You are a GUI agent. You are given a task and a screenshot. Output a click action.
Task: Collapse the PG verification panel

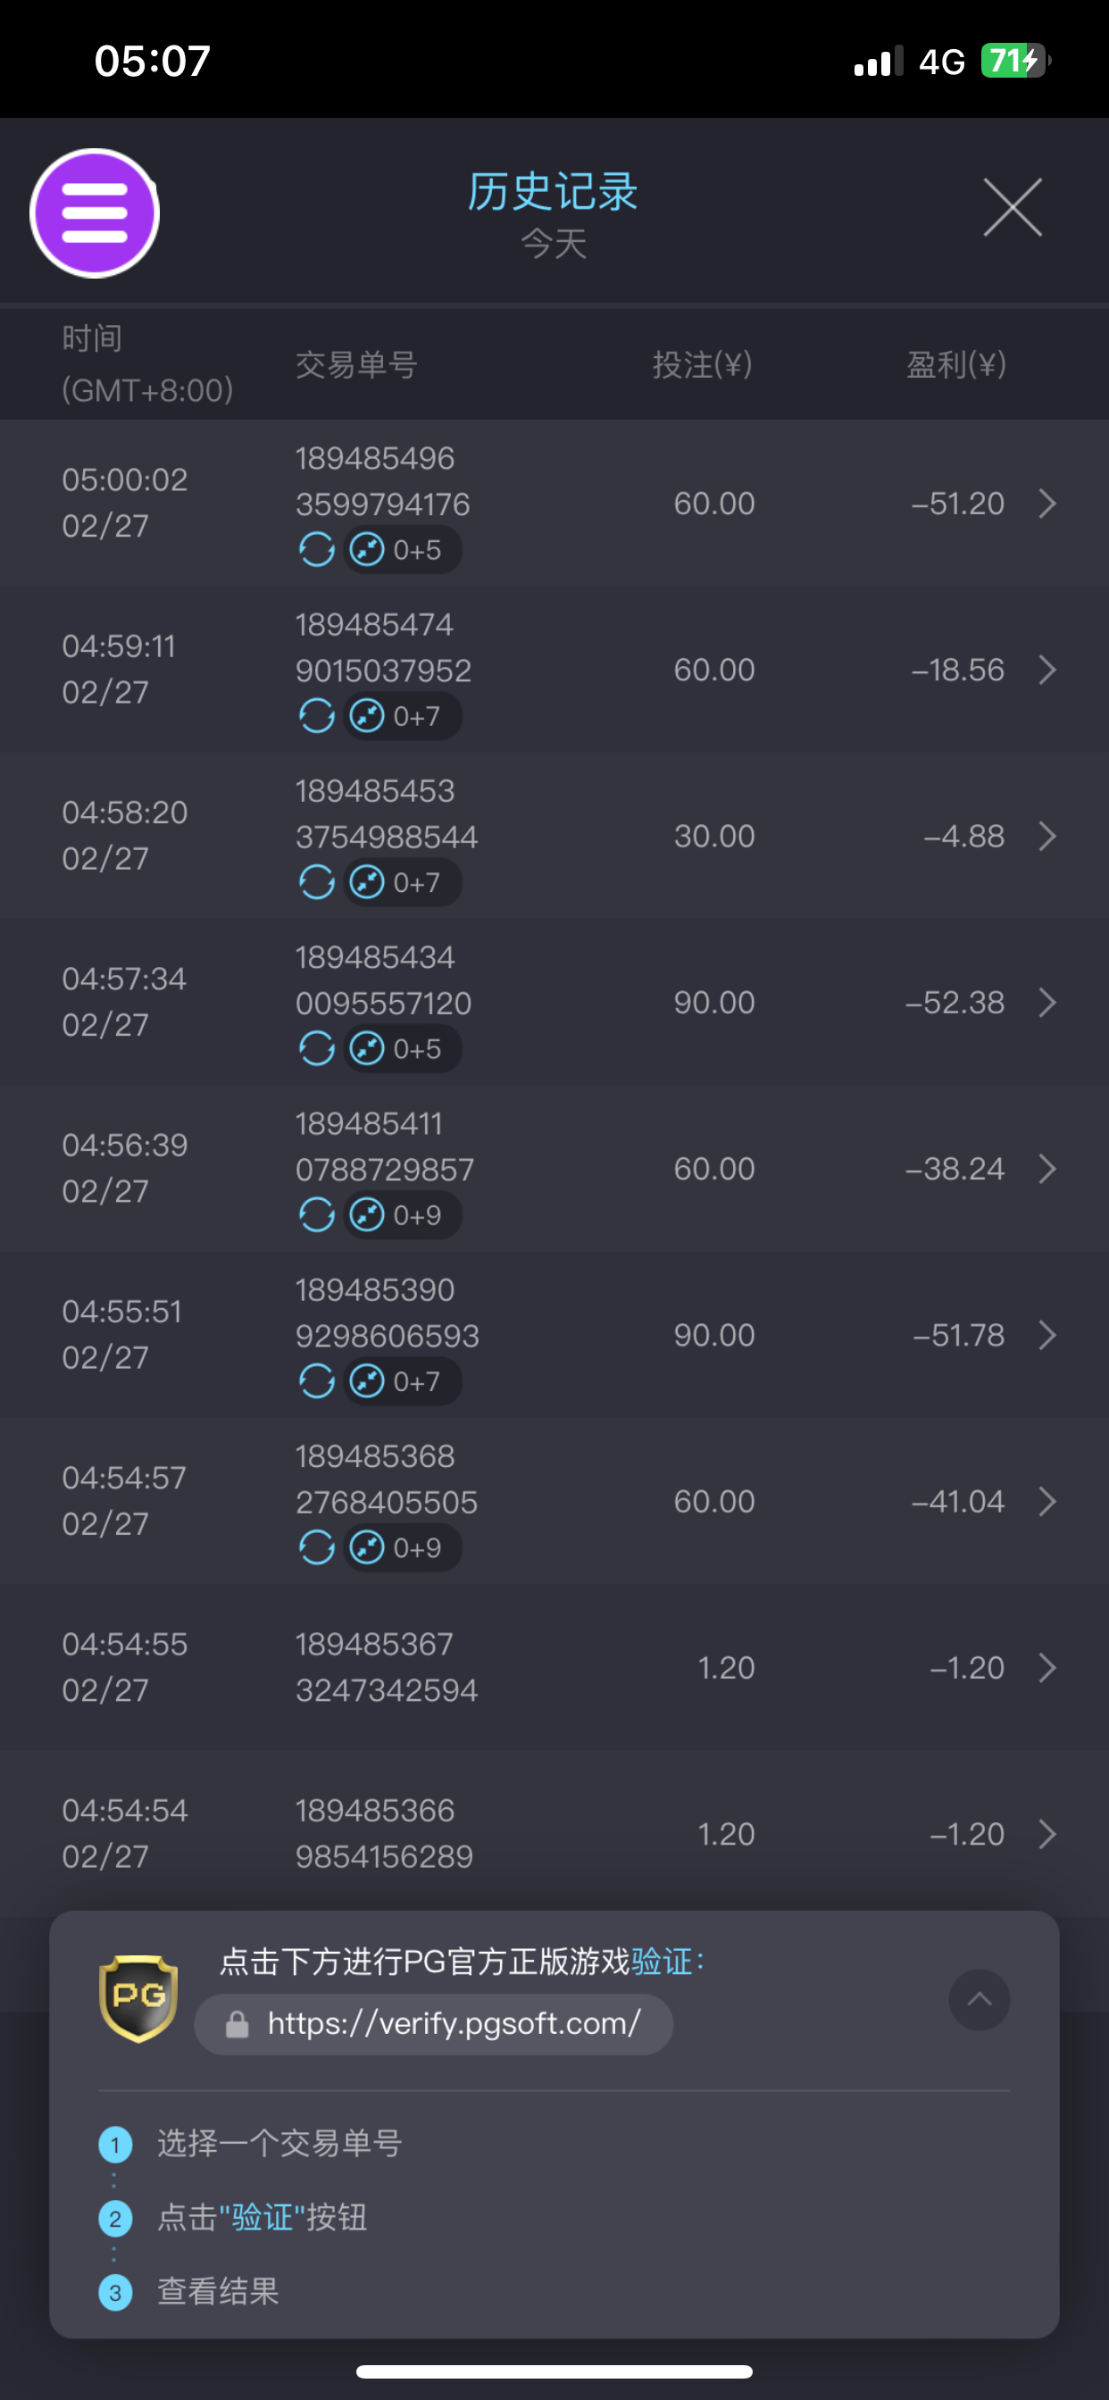pyautogui.click(x=979, y=1999)
